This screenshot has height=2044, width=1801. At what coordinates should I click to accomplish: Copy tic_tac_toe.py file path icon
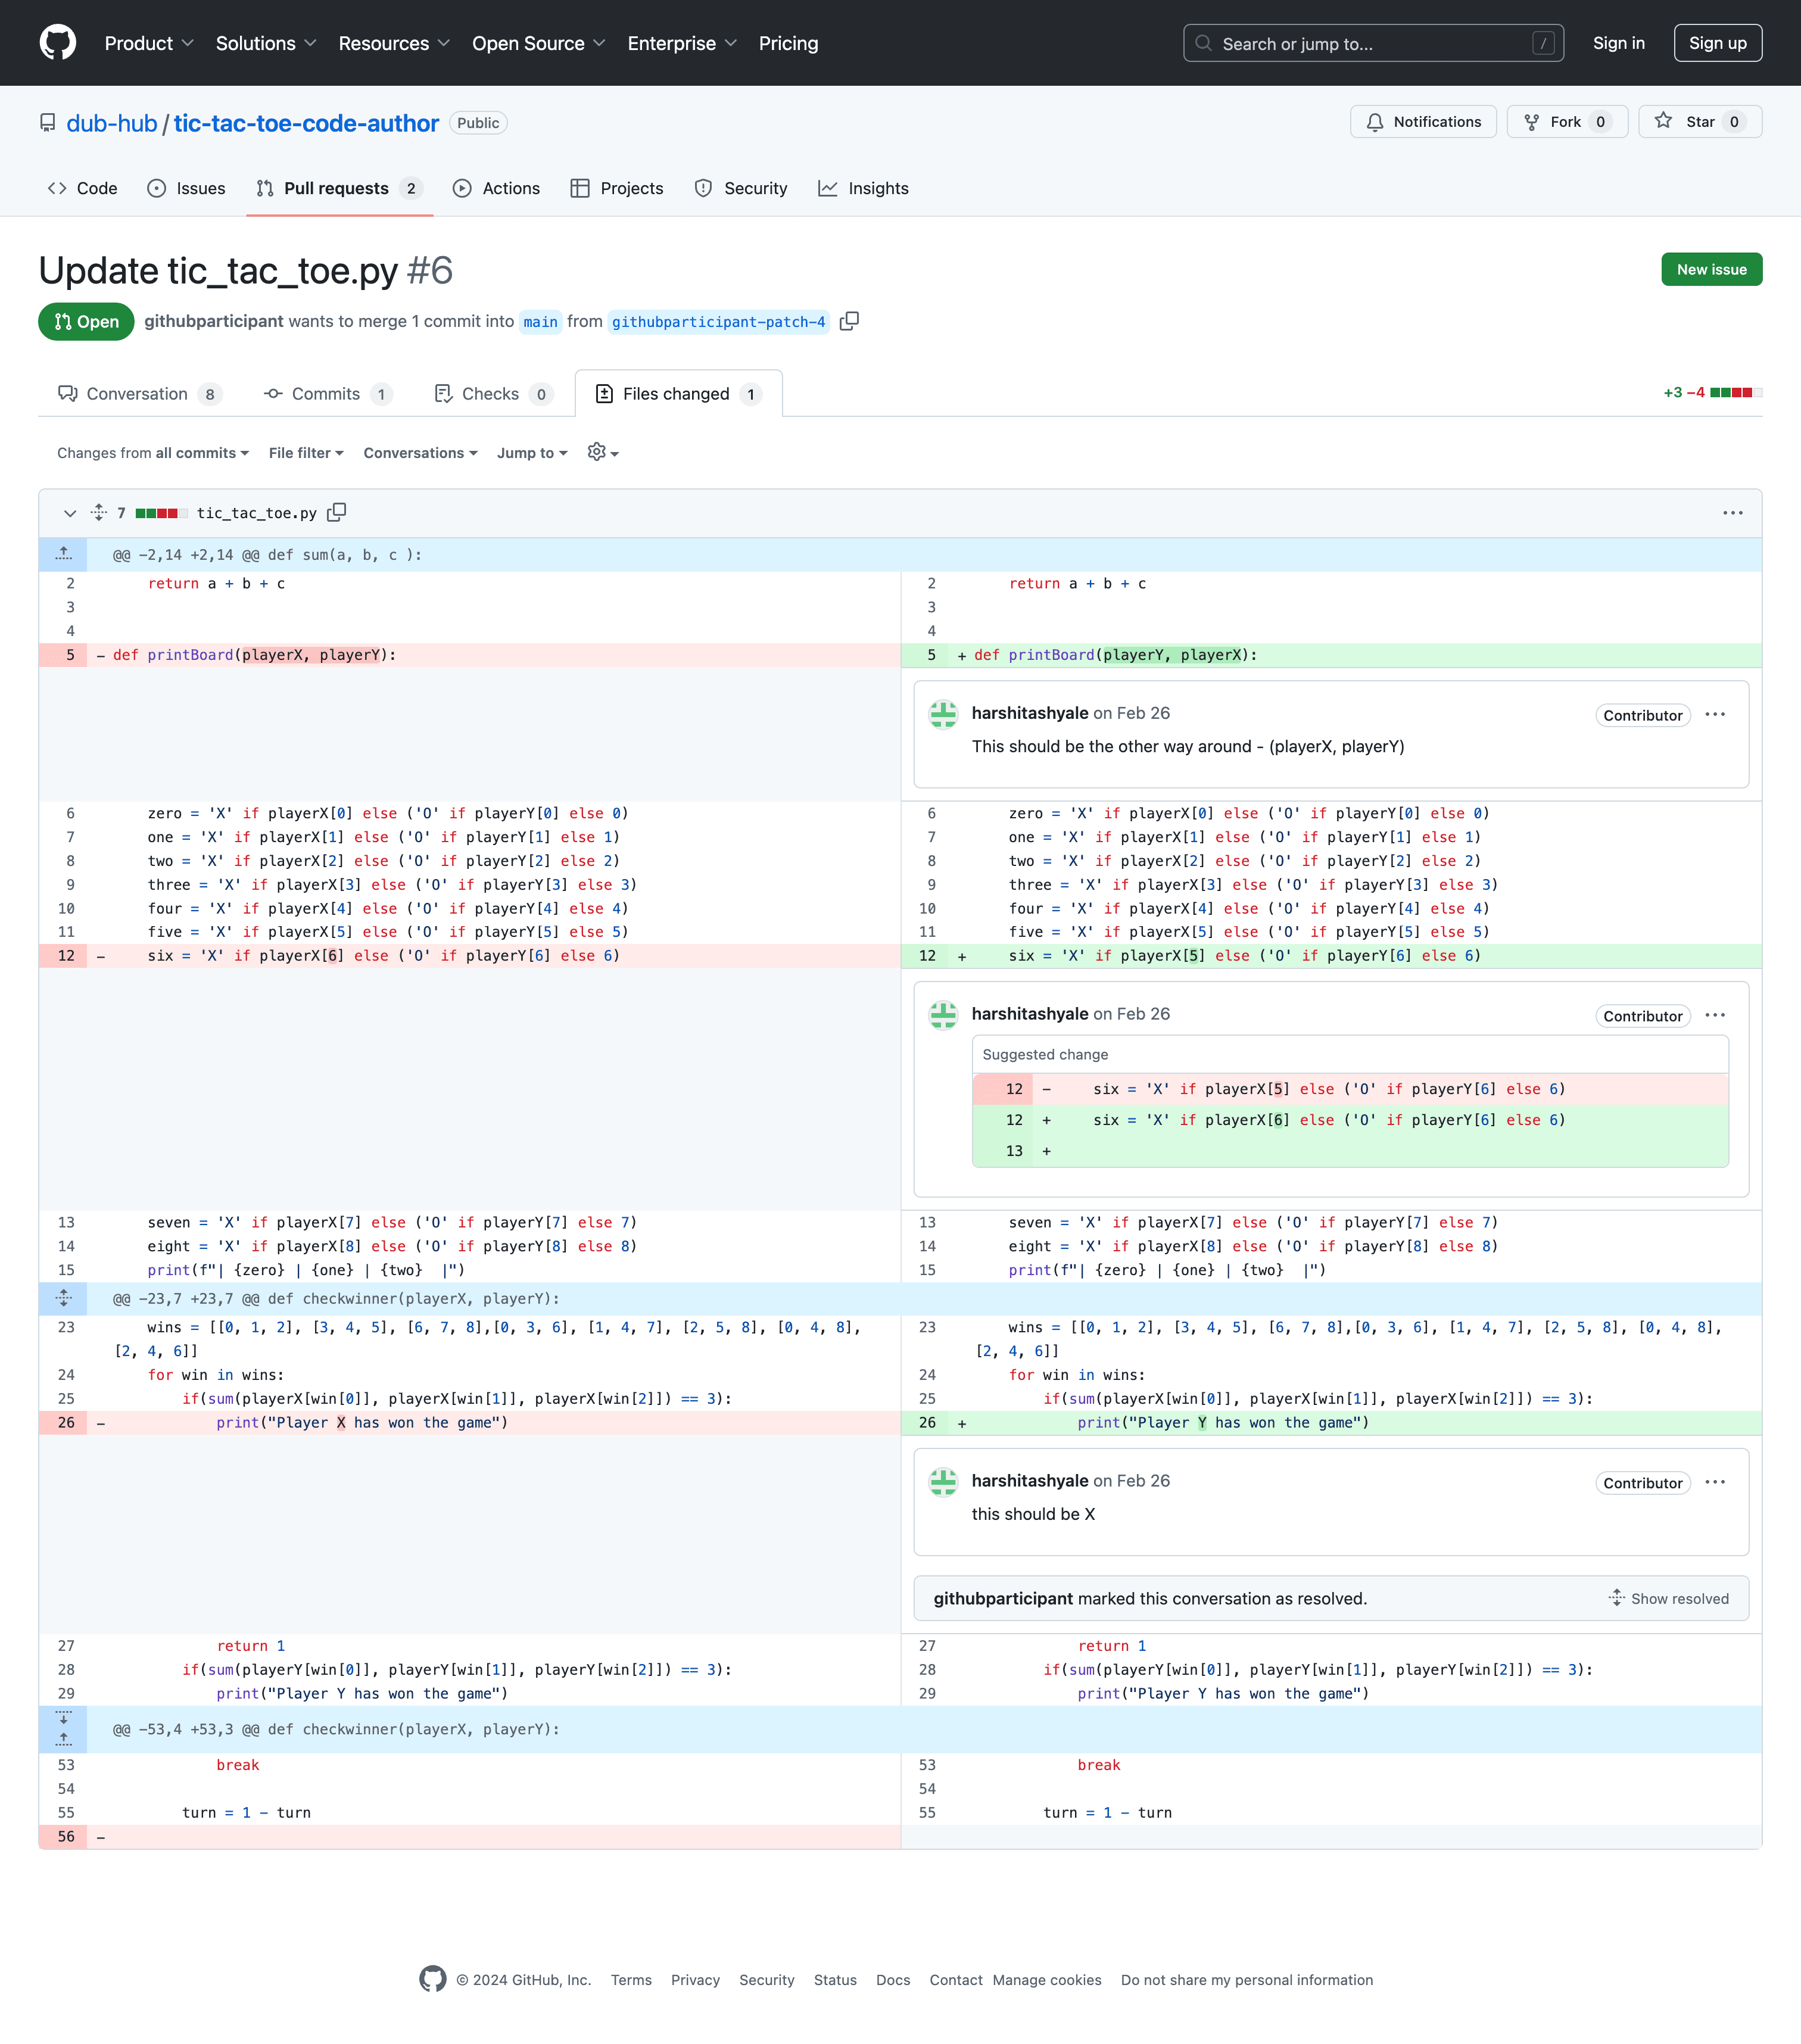point(337,512)
